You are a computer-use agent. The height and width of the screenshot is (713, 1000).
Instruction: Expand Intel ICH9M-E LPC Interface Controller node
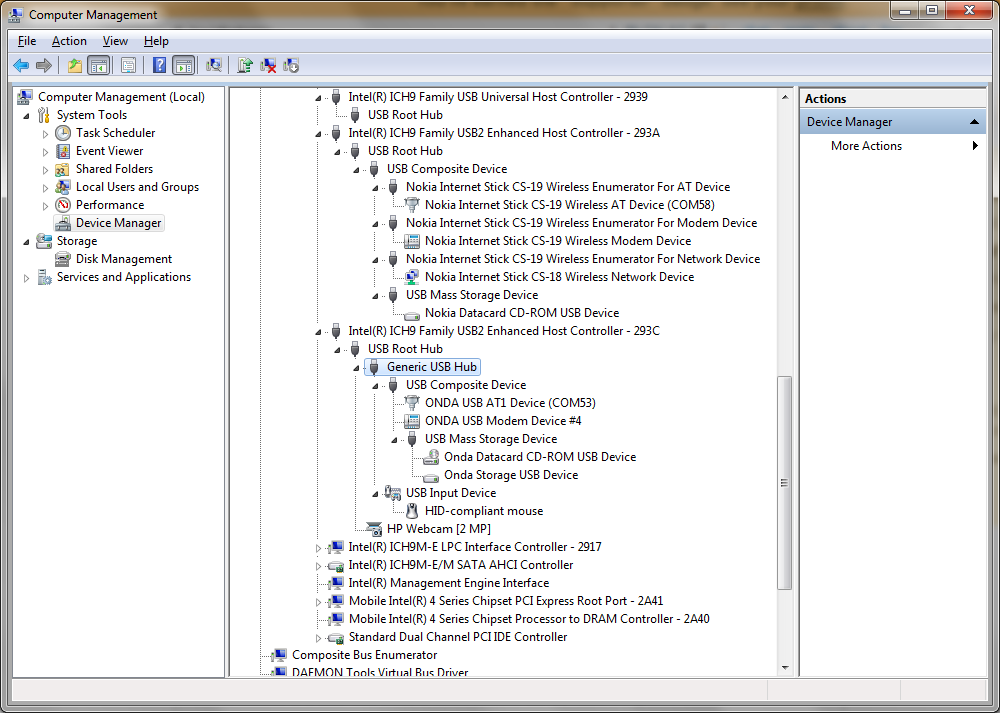tap(318, 547)
